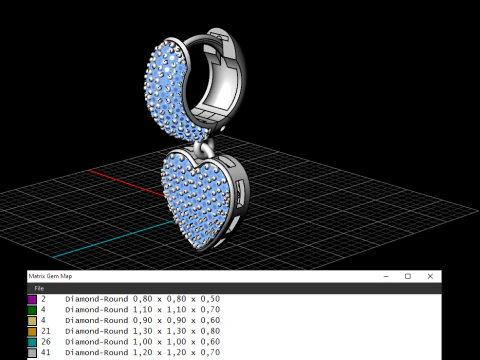Viewport: 480px width, 360px height.
Task: Click the gray swatch for 1,20 diamonds
Action: click(x=32, y=353)
